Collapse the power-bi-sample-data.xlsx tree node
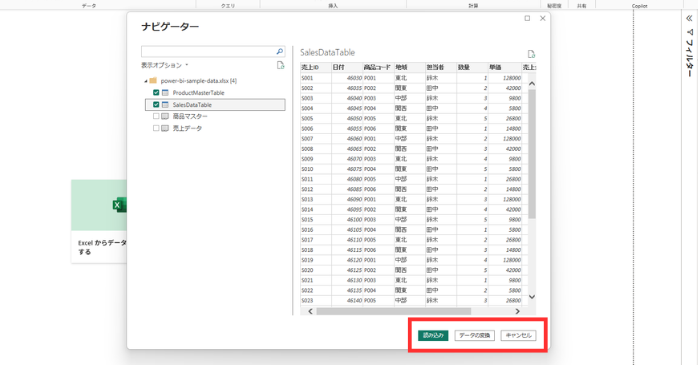Screen dimensions: 698x365 click(x=146, y=81)
